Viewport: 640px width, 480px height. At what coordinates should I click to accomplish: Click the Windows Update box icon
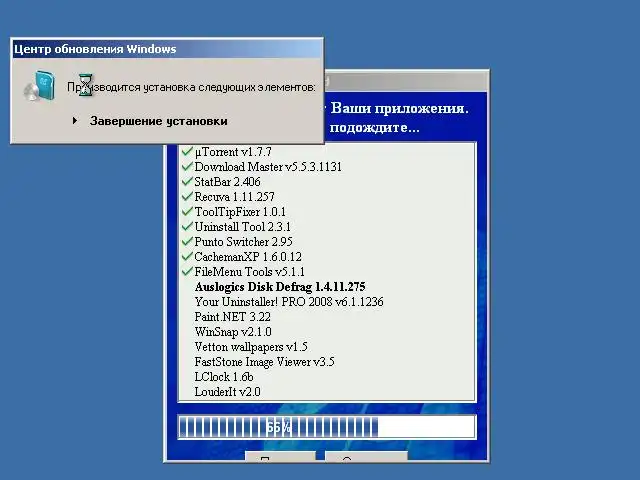(x=40, y=86)
